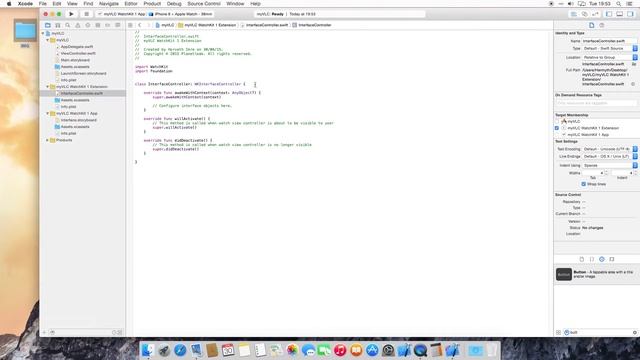Open the Code Snippet library
This screenshot has height=360, width=640.
point(592,259)
